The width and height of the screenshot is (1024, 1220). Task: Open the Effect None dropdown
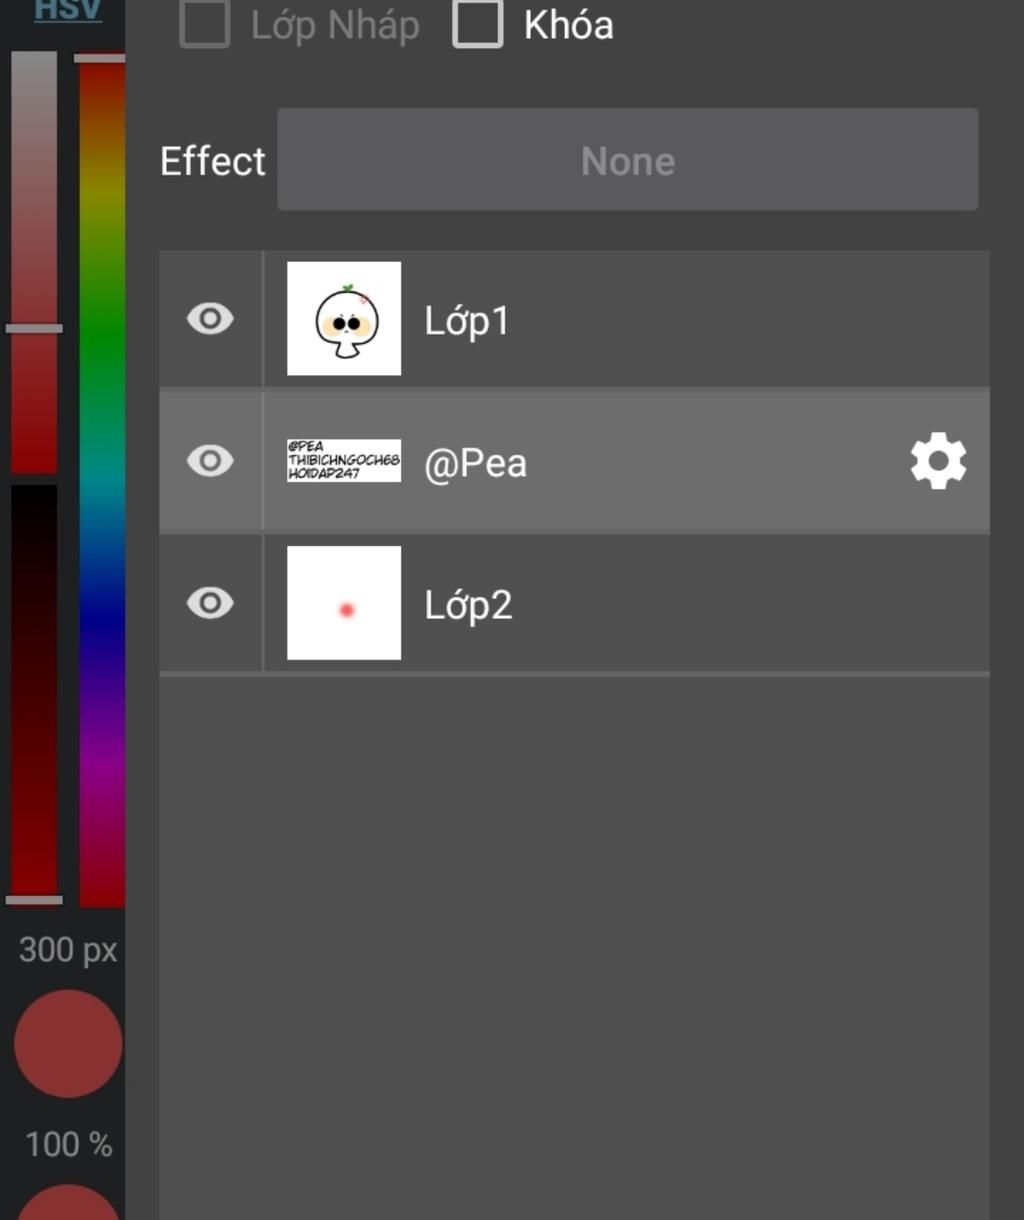[x=628, y=160]
